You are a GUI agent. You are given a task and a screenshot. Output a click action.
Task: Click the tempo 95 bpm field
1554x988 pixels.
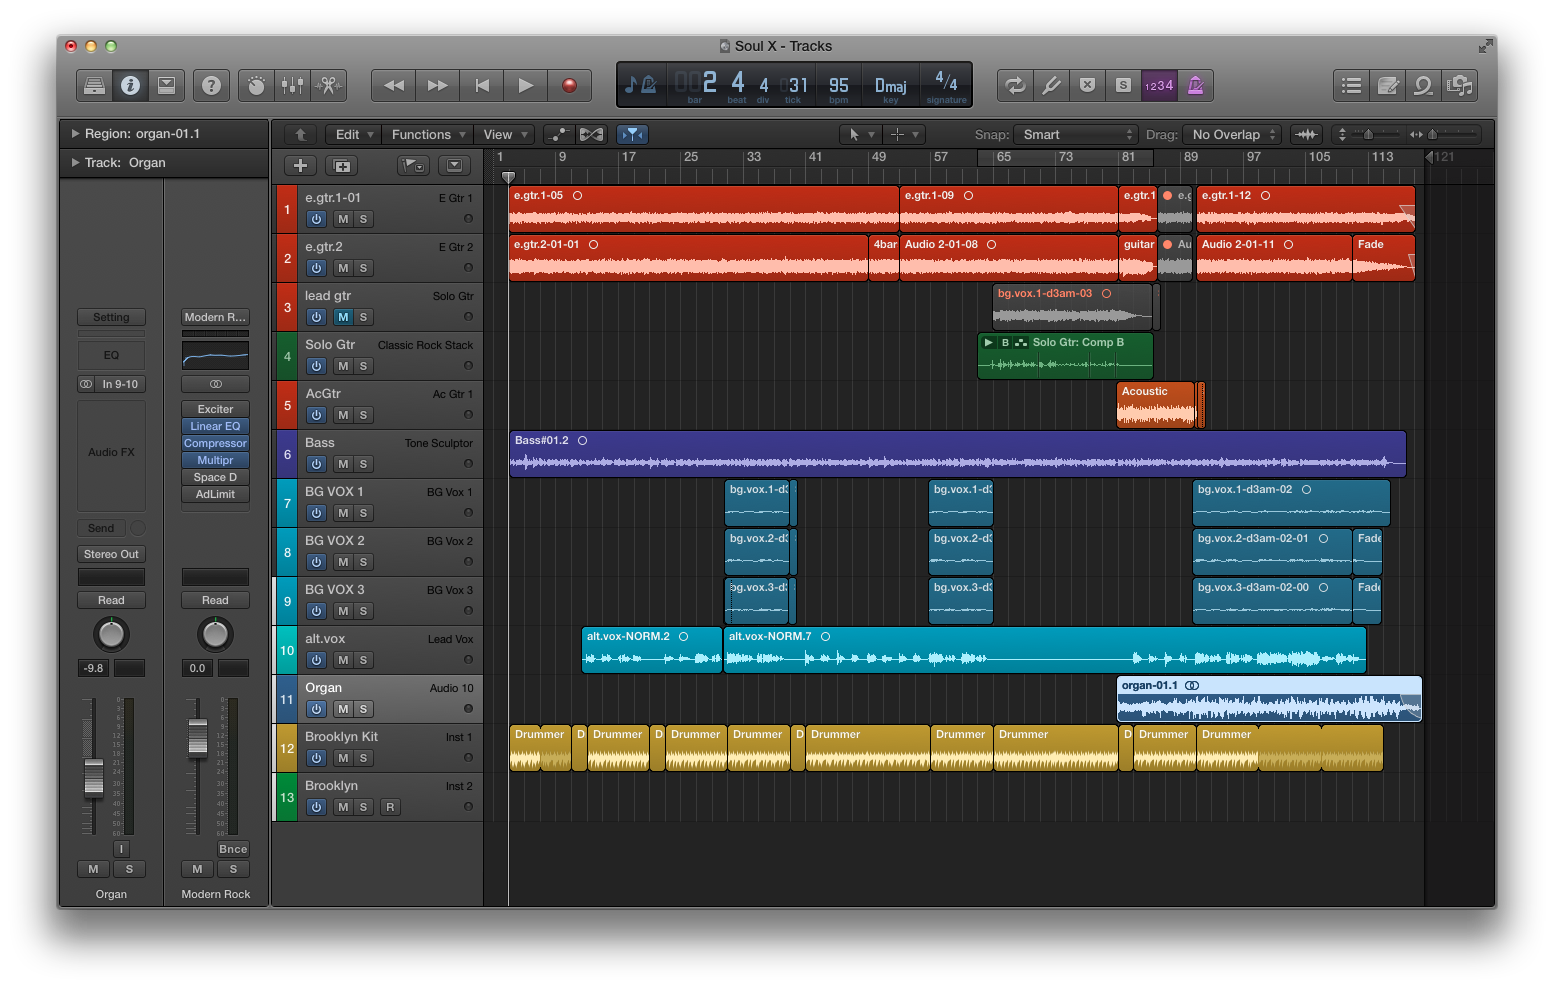[x=839, y=86]
